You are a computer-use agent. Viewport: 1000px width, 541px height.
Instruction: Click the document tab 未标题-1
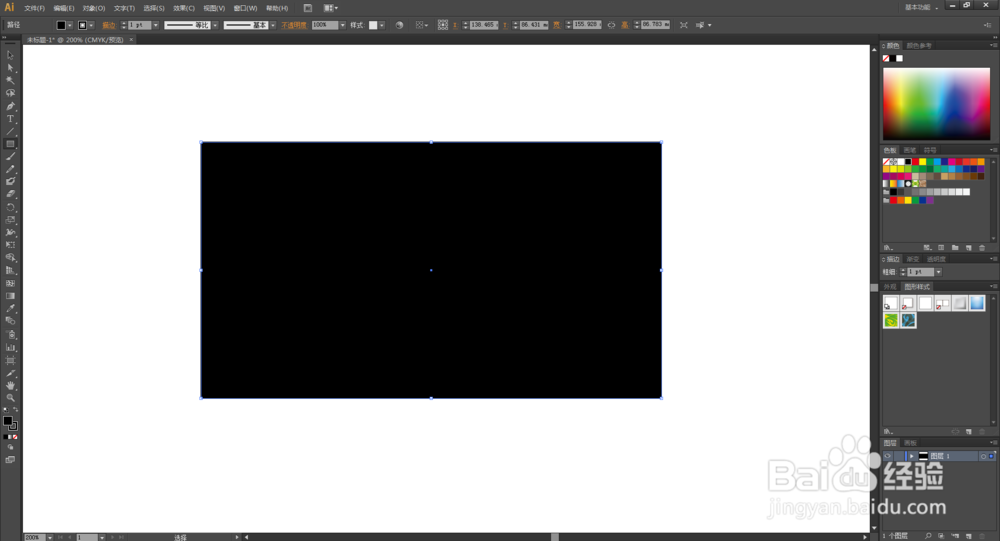tap(75, 40)
